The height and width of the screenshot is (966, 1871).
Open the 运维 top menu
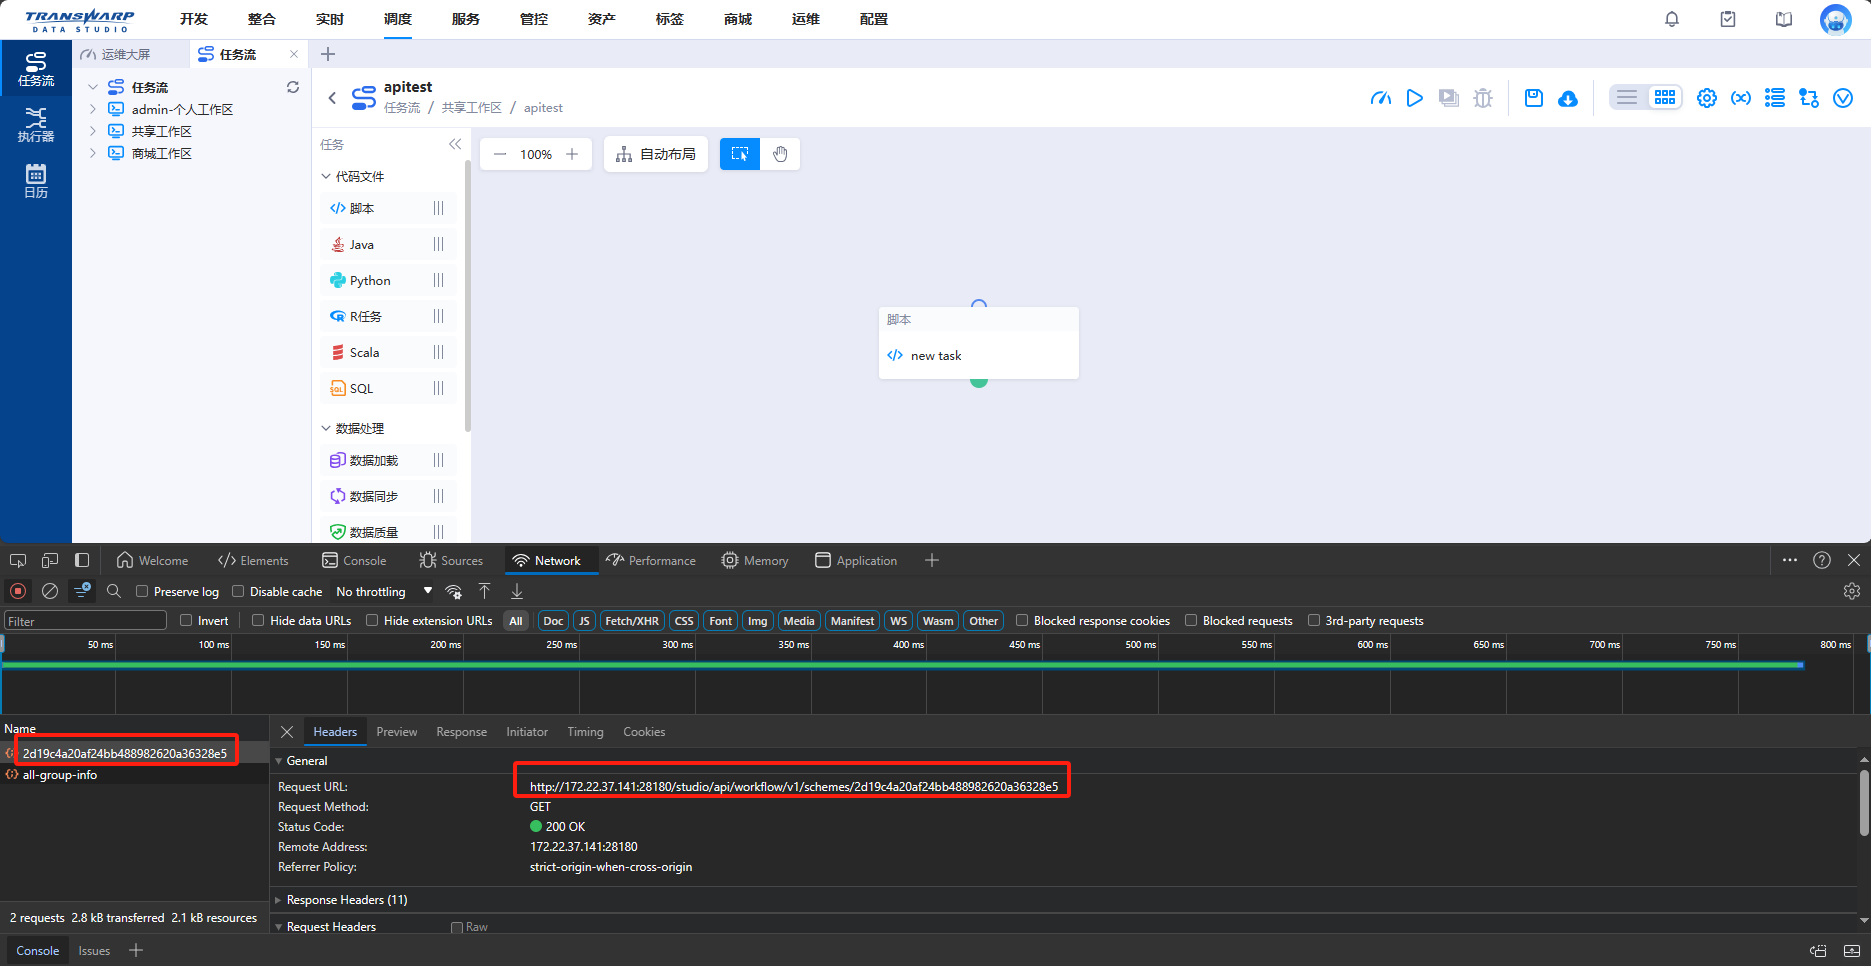[805, 19]
